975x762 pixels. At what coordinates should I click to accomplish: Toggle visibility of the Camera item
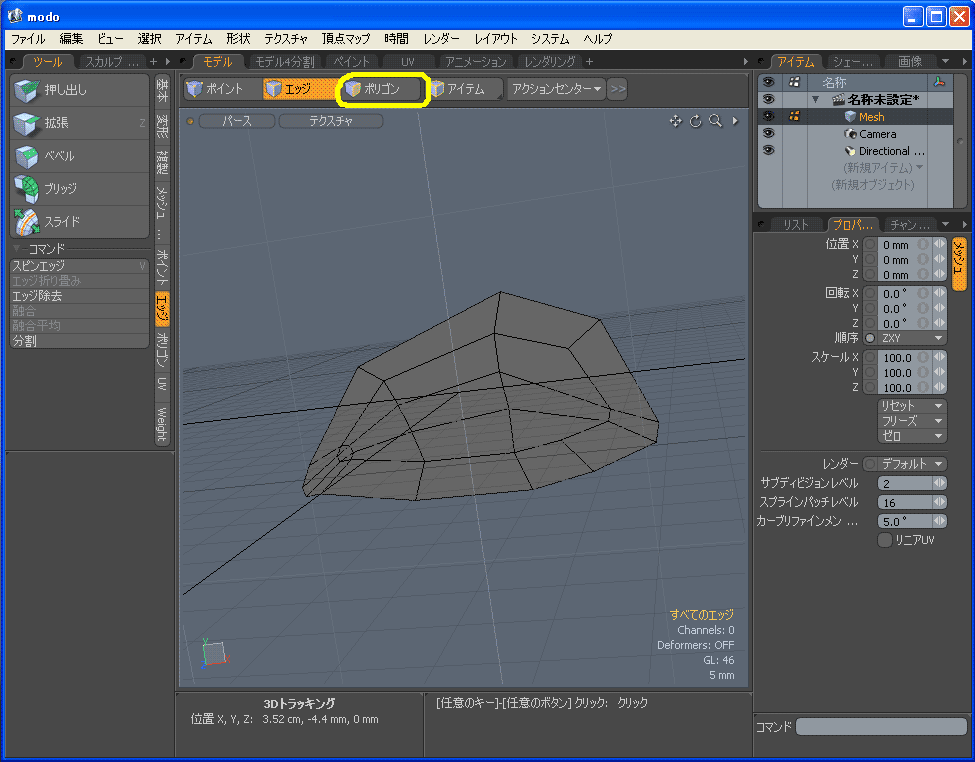(x=769, y=133)
